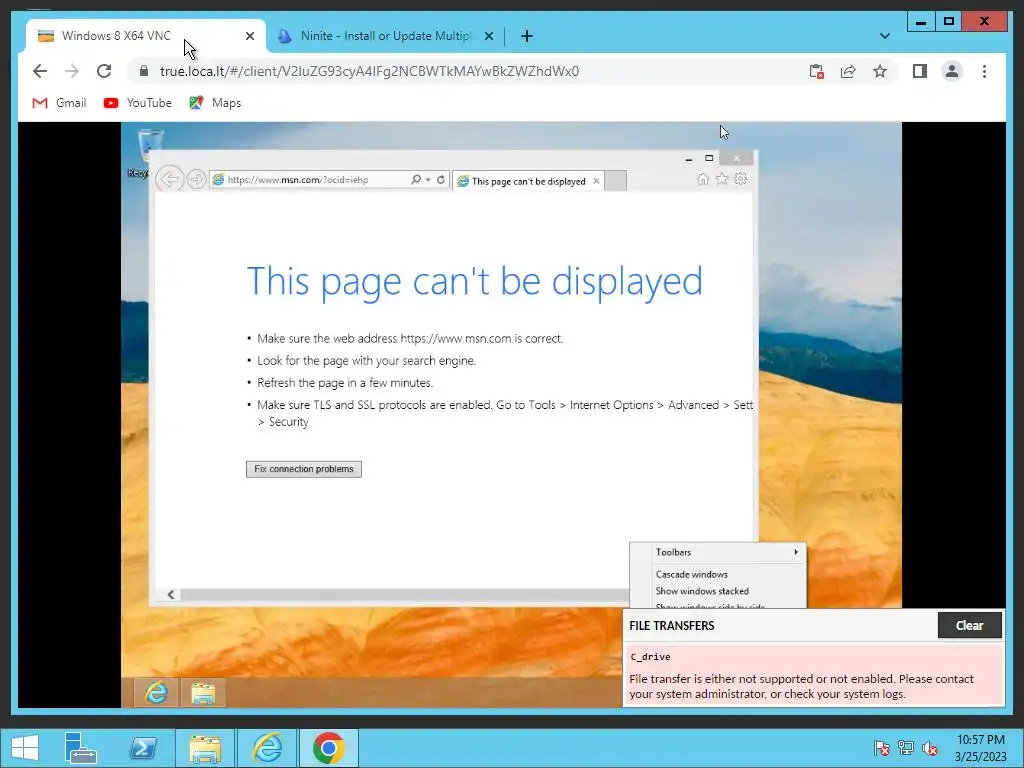Reload the Chrome page

pos(104,71)
